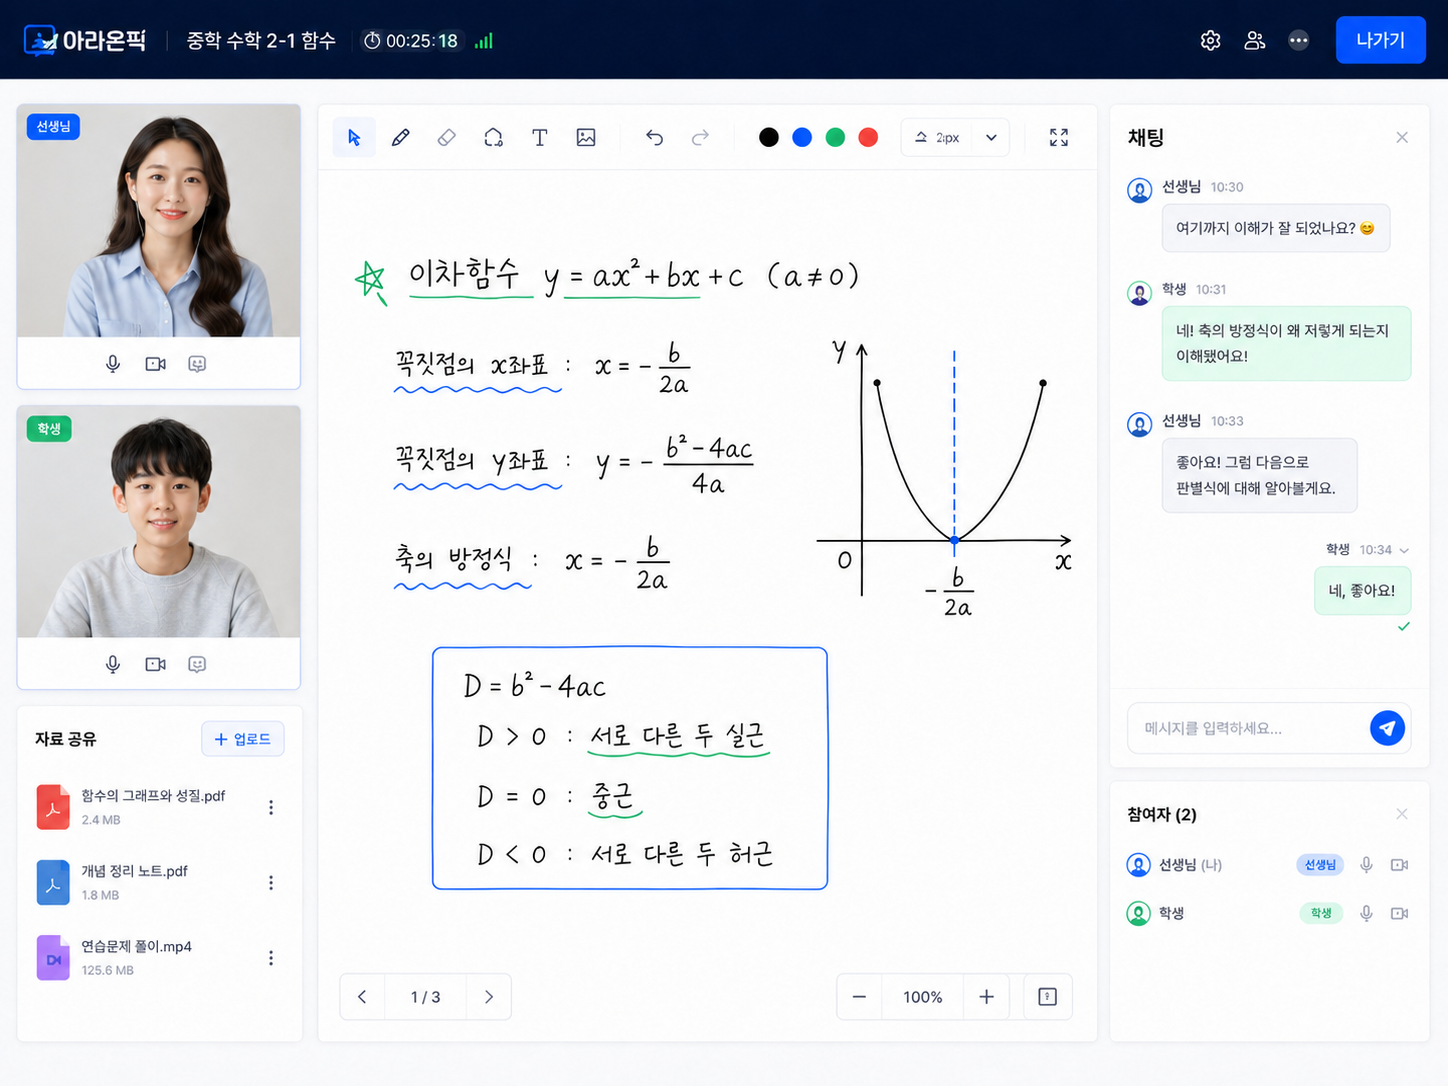Zoom in the whiteboard
The width and height of the screenshot is (1448, 1086).
986,997
